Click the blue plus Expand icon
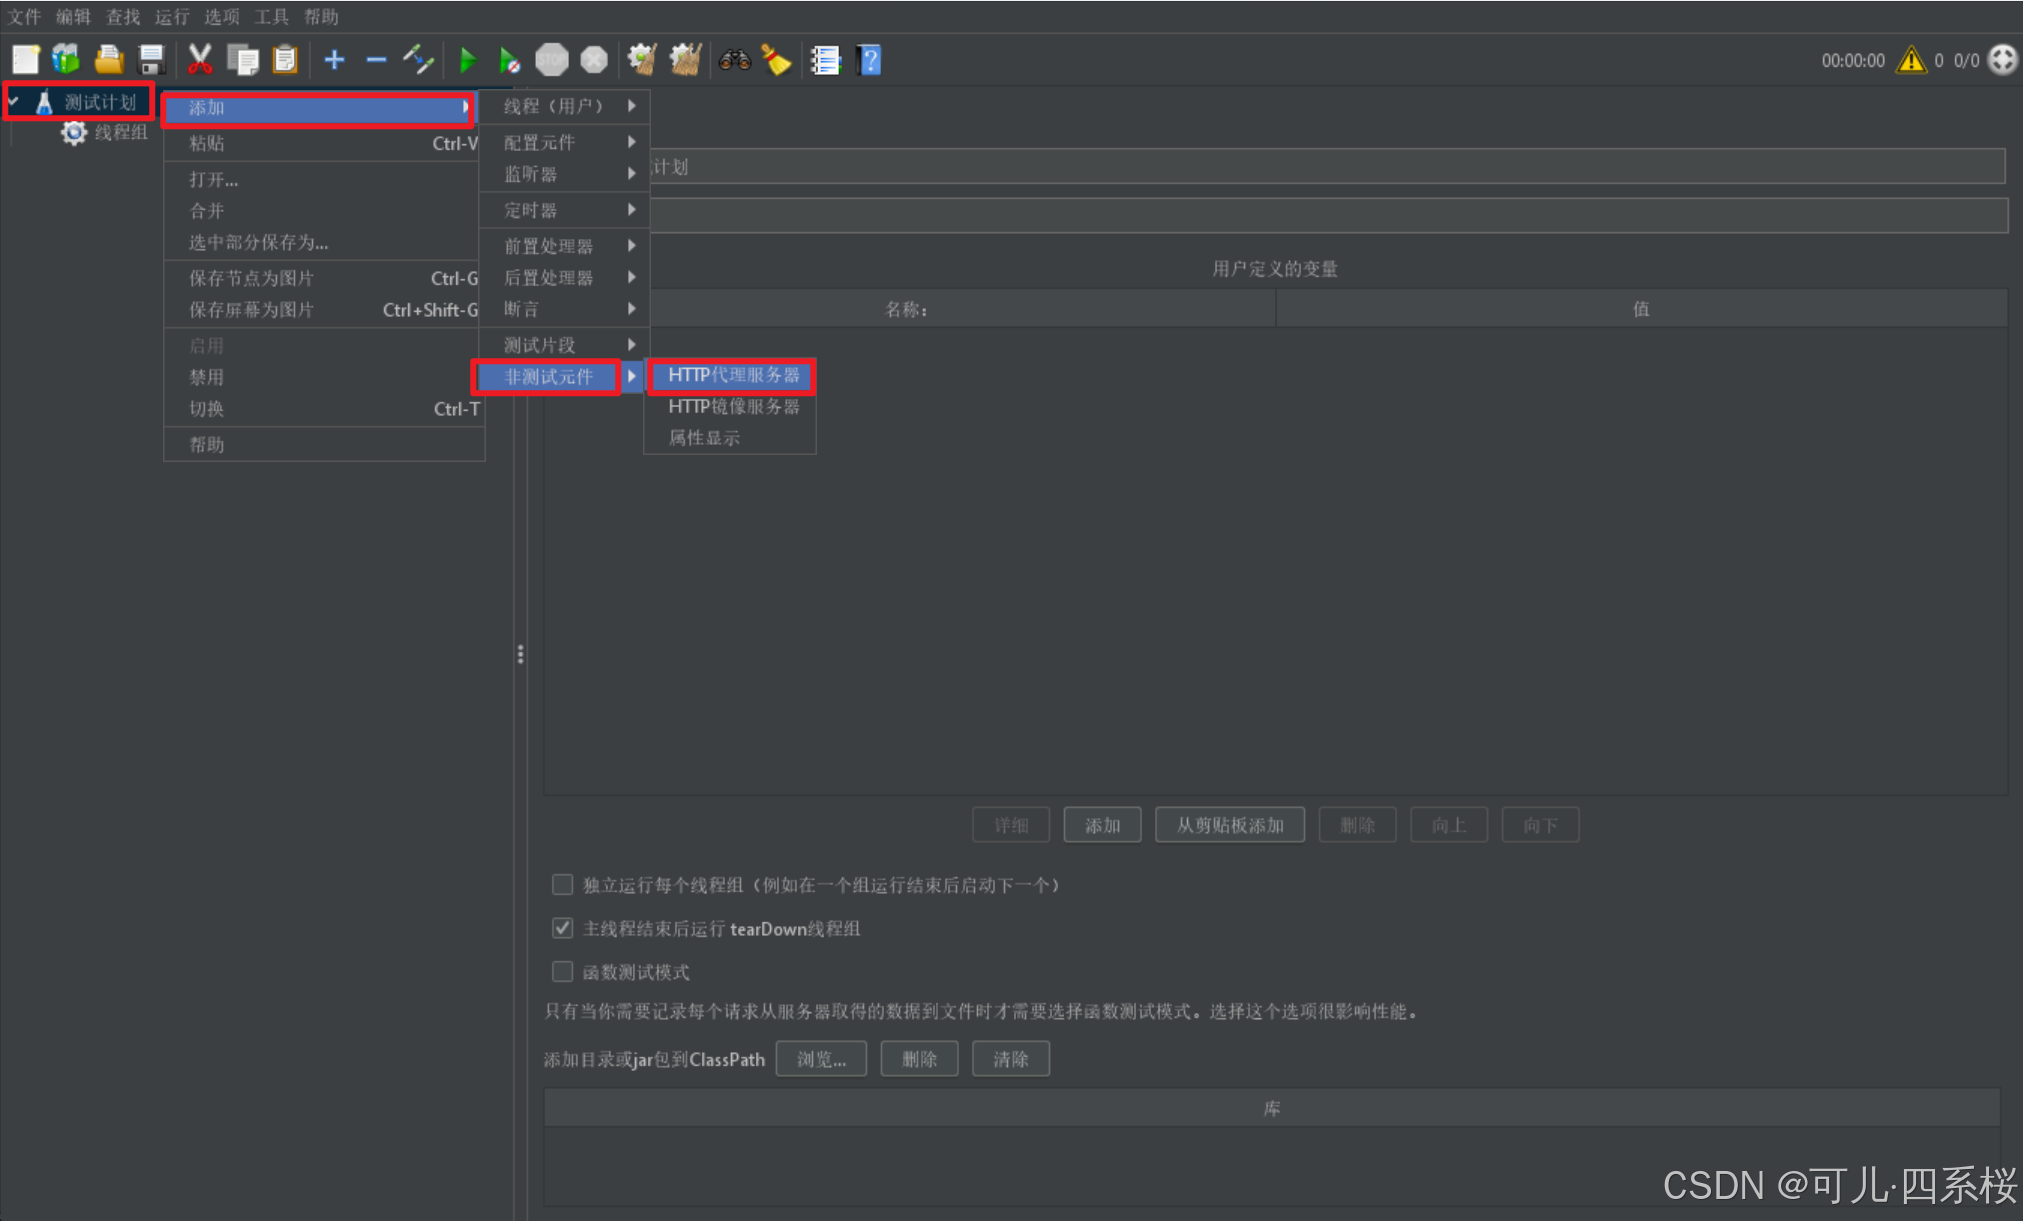The width and height of the screenshot is (2023, 1221). point(335,60)
